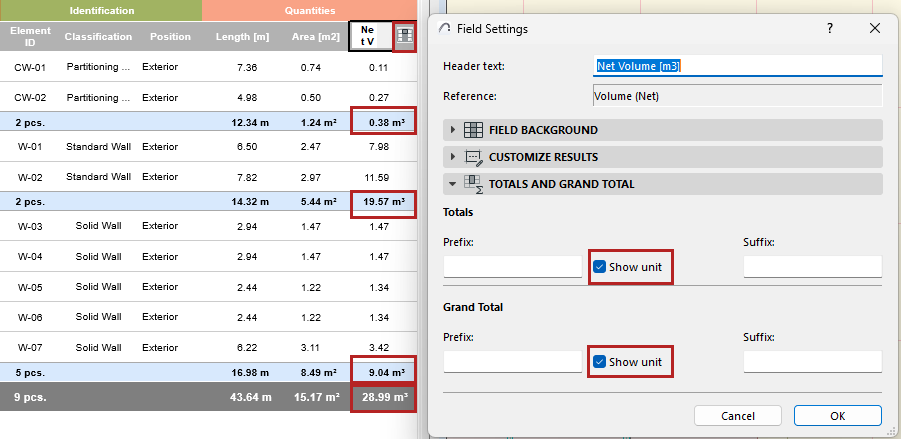This screenshot has height=439, width=901.
Task: Click the Grand Total Suffix input field
Action: click(812, 361)
